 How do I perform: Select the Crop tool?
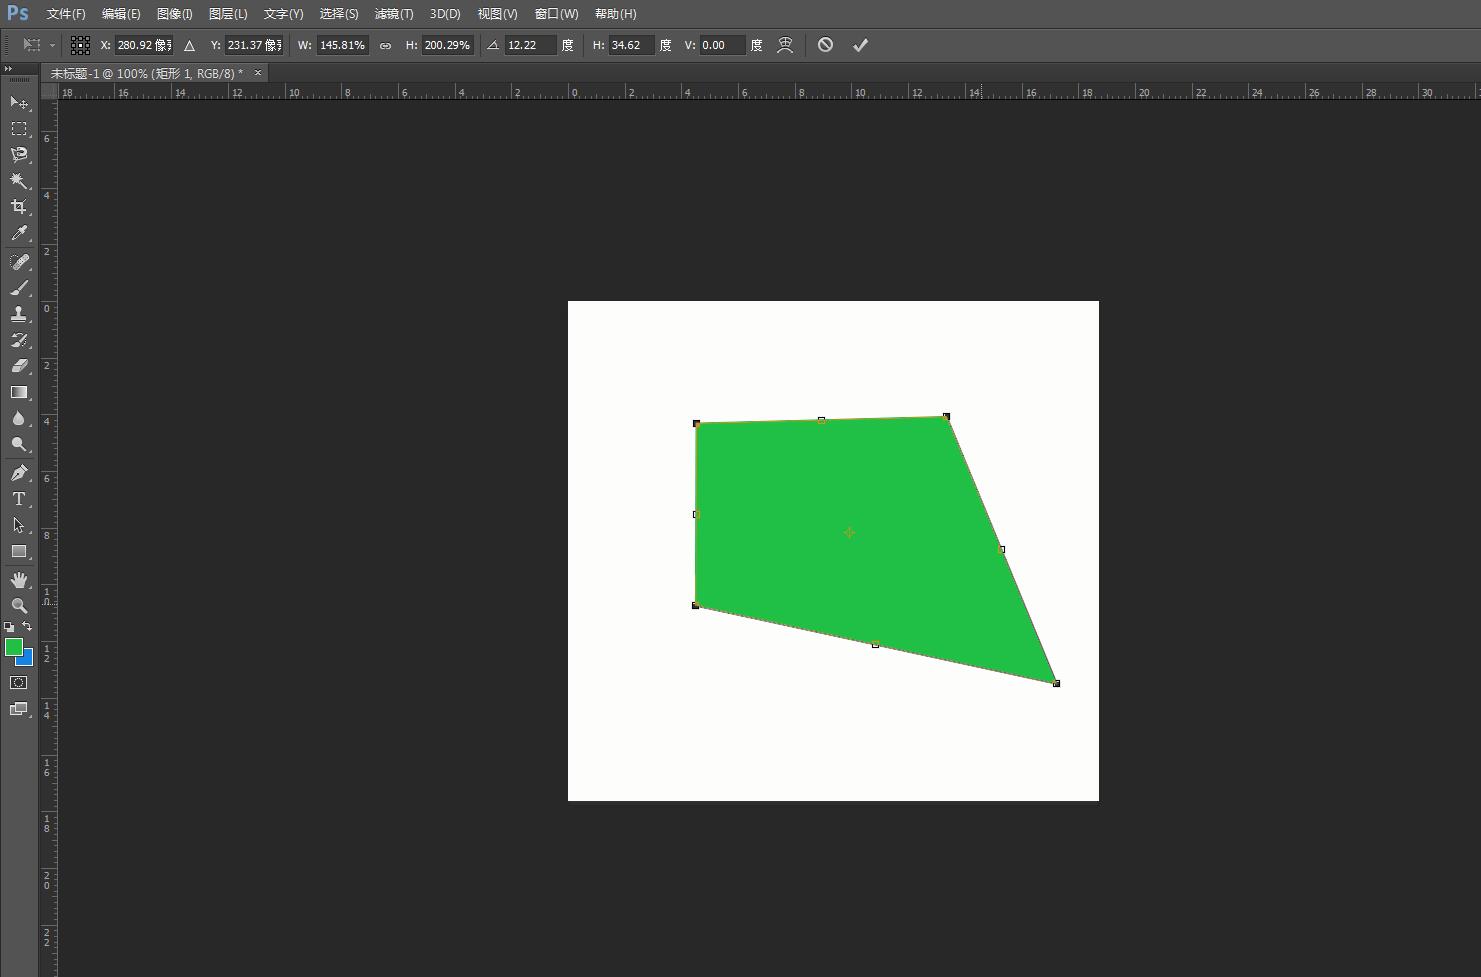pyautogui.click(x=19, y=207)
